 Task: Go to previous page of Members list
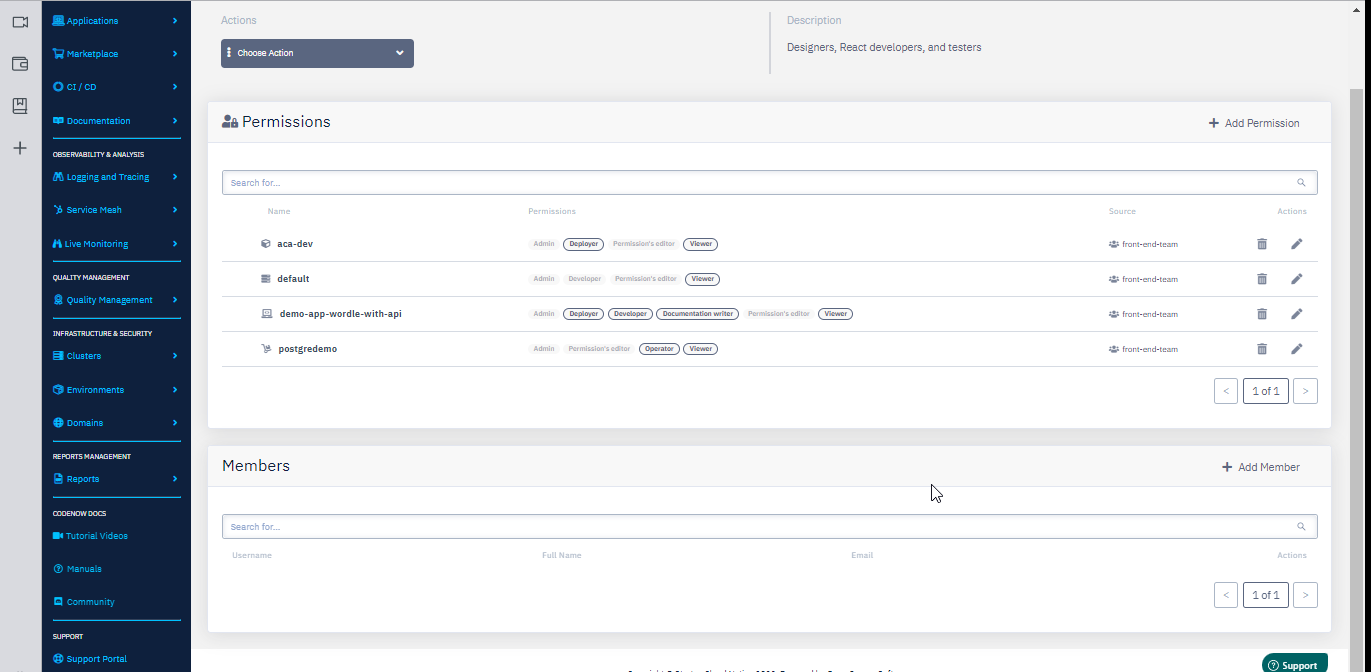click(1226, 595)
